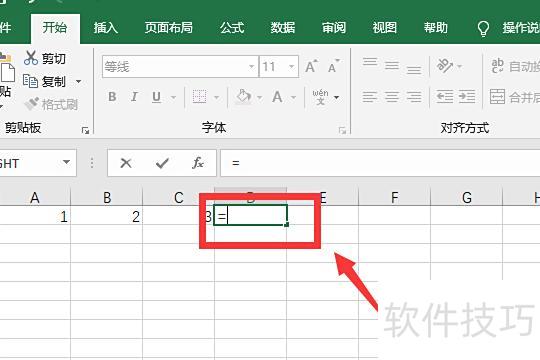Align text to the left

(370, 97)
